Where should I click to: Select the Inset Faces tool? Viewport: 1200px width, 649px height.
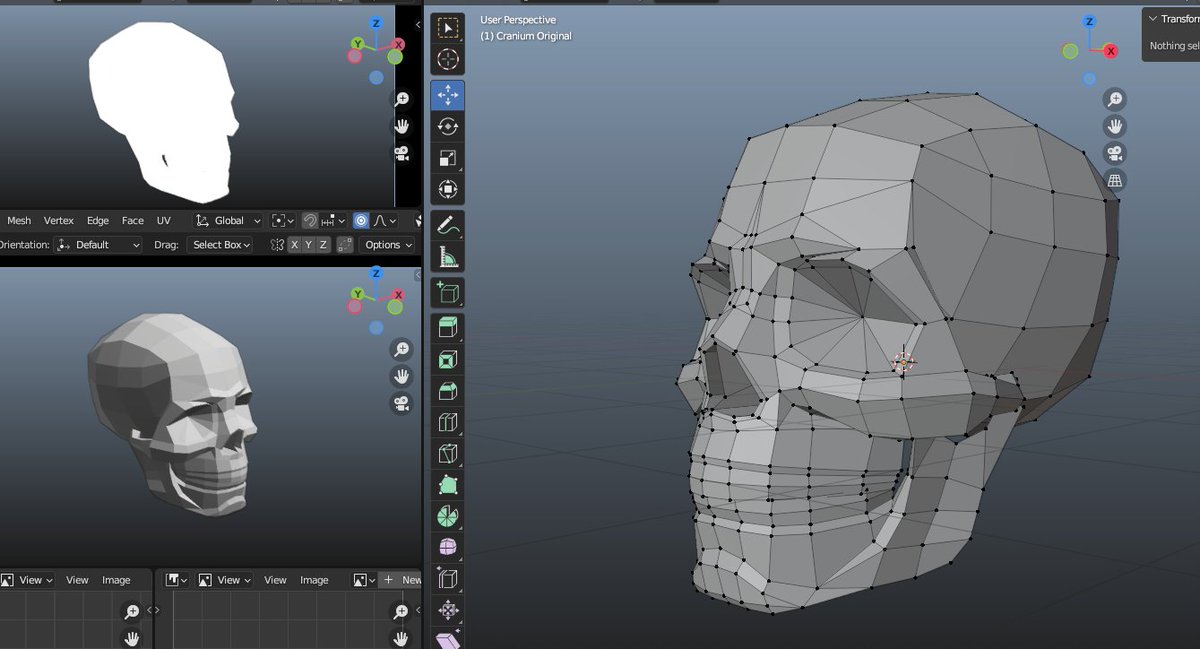pos(448,361)
